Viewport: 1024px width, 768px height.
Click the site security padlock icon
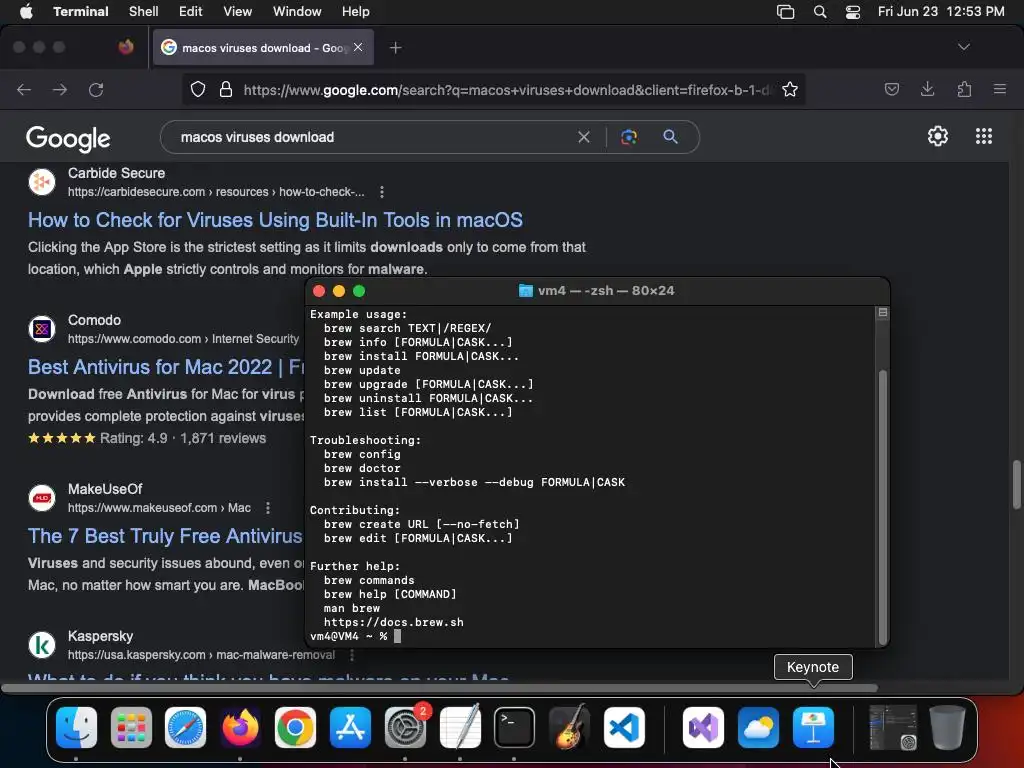pyautogui.click(x=226, y=89)
